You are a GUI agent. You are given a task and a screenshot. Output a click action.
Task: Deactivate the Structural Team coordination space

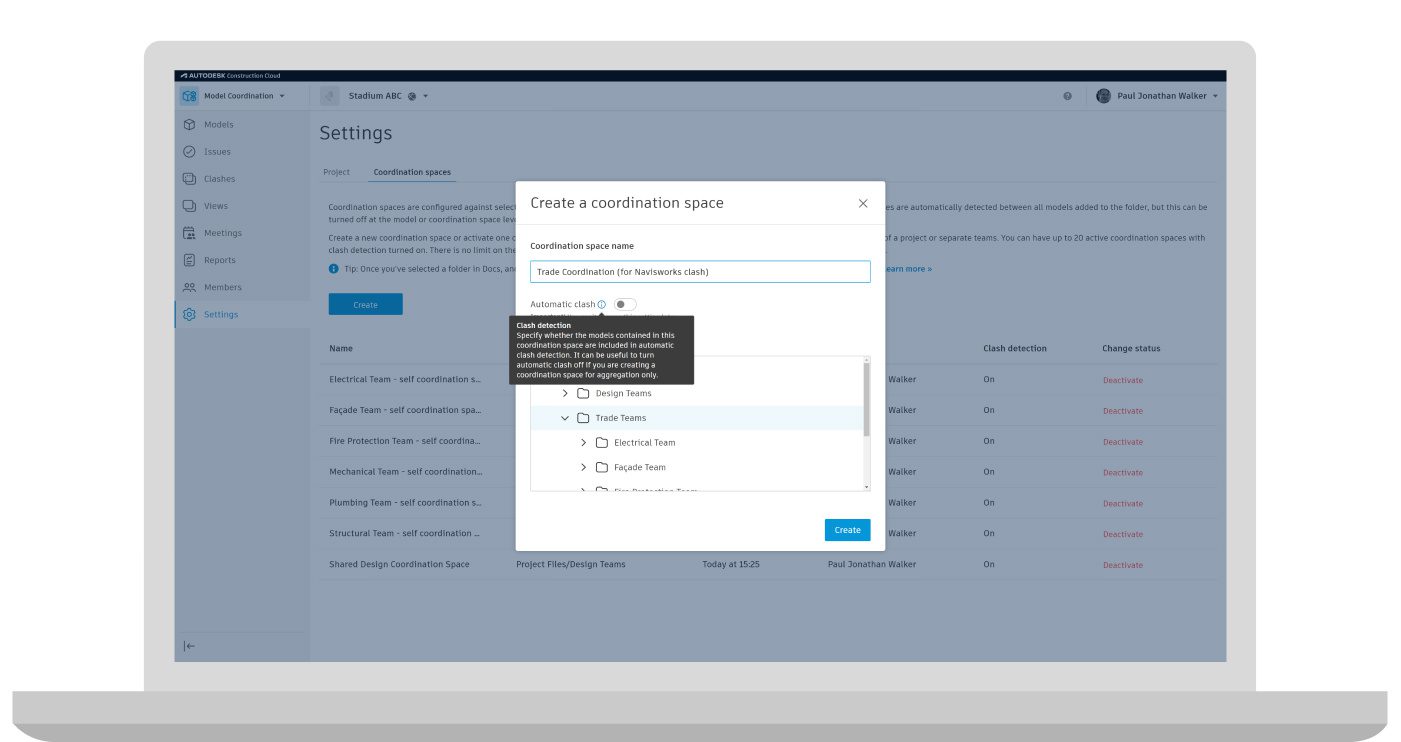[x=1123, y=534]
